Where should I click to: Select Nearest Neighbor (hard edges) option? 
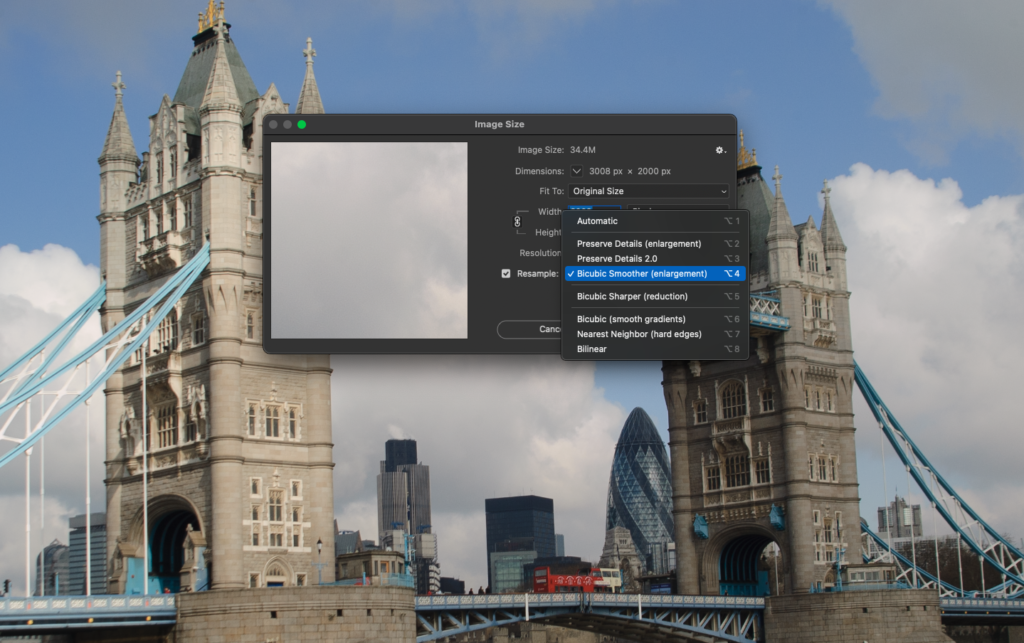coord(654,334)
